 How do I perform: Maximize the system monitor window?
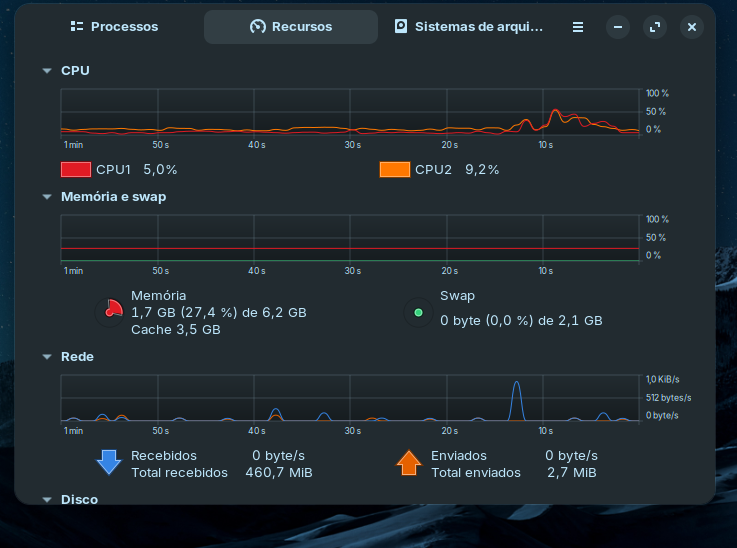point(655,28)
